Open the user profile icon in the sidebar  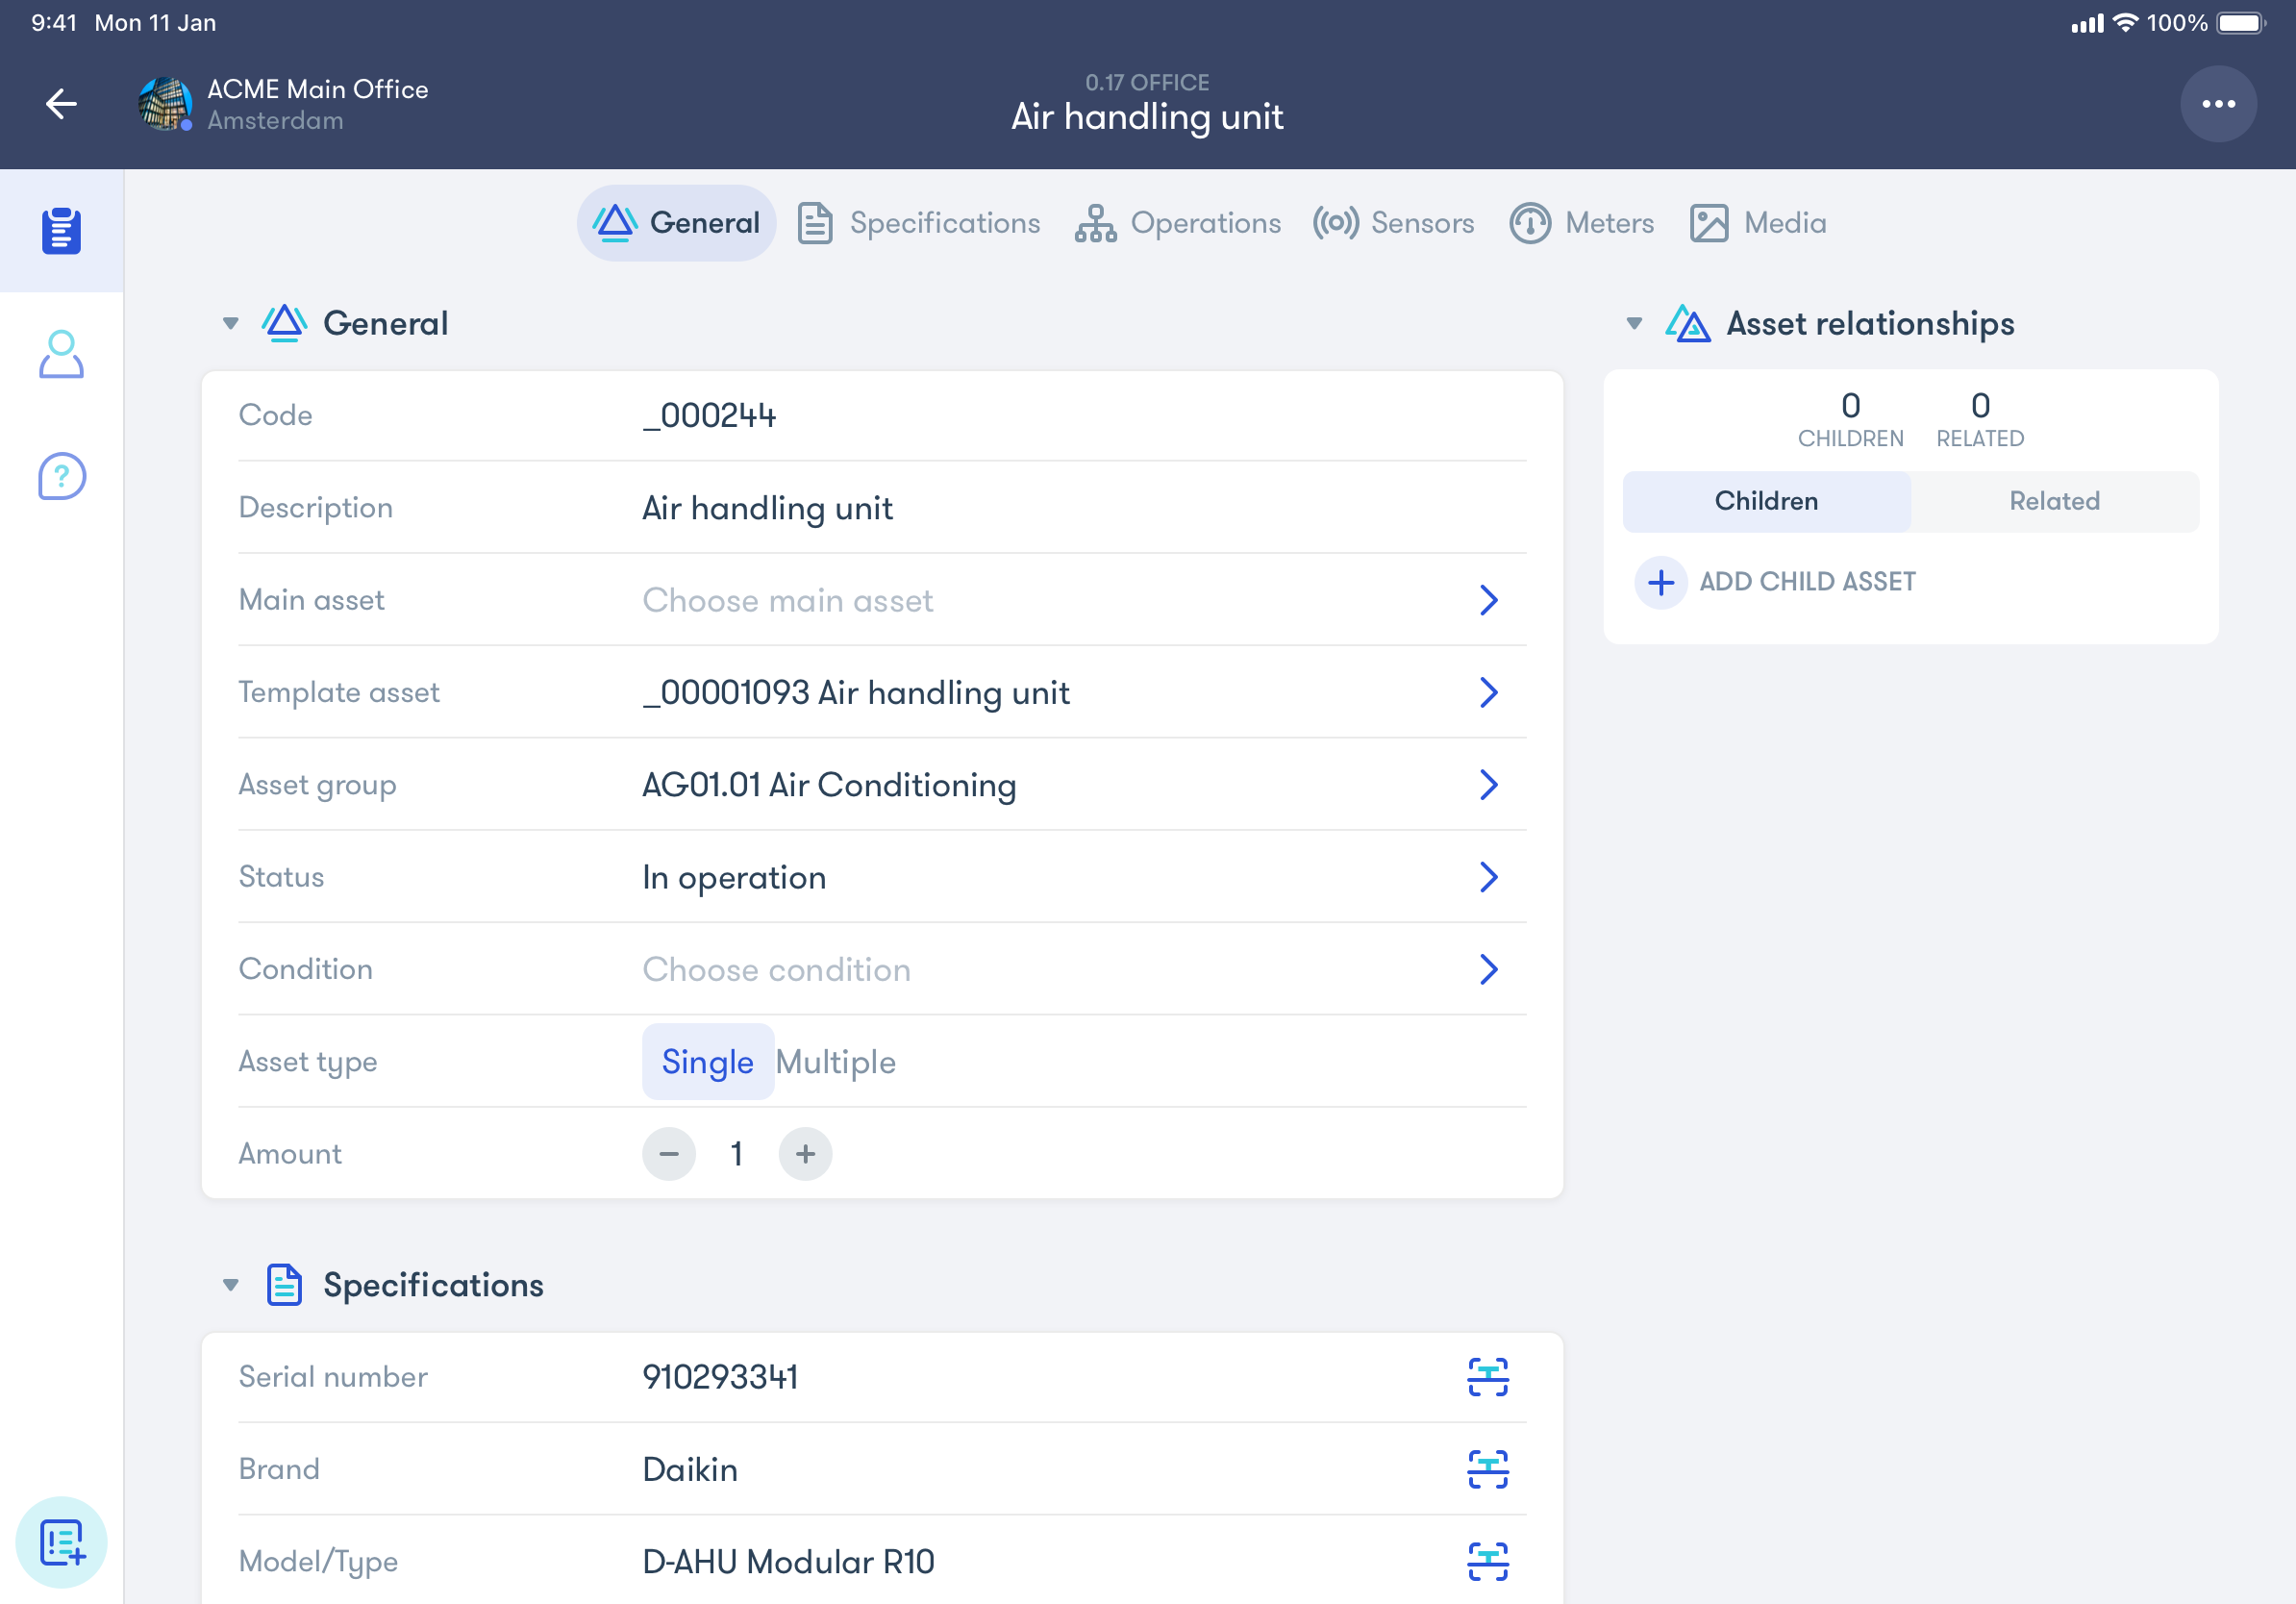pos(61,354)
